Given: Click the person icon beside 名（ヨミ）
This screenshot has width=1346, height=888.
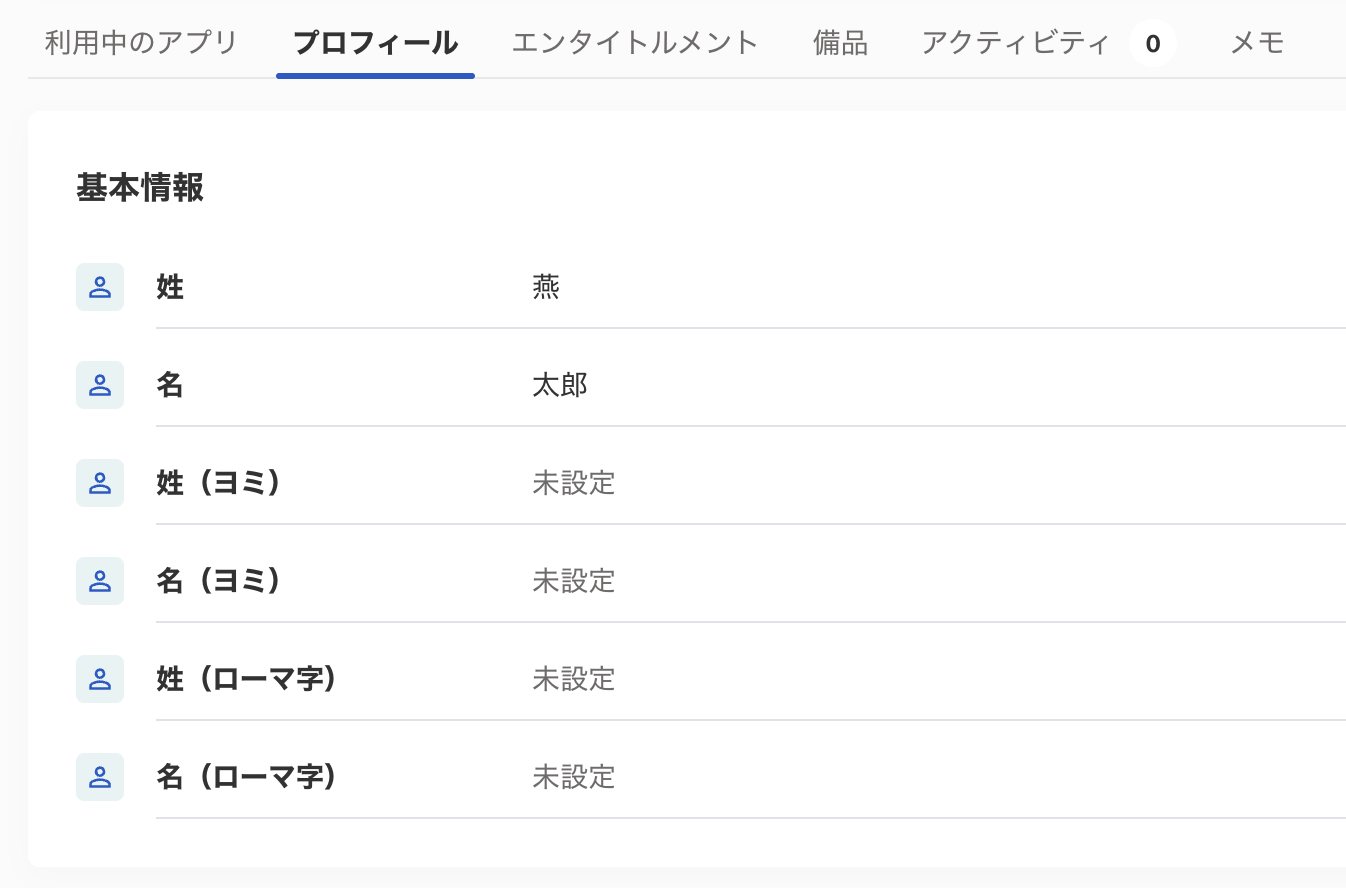Looking at the screenshot, I should [100, 581].
